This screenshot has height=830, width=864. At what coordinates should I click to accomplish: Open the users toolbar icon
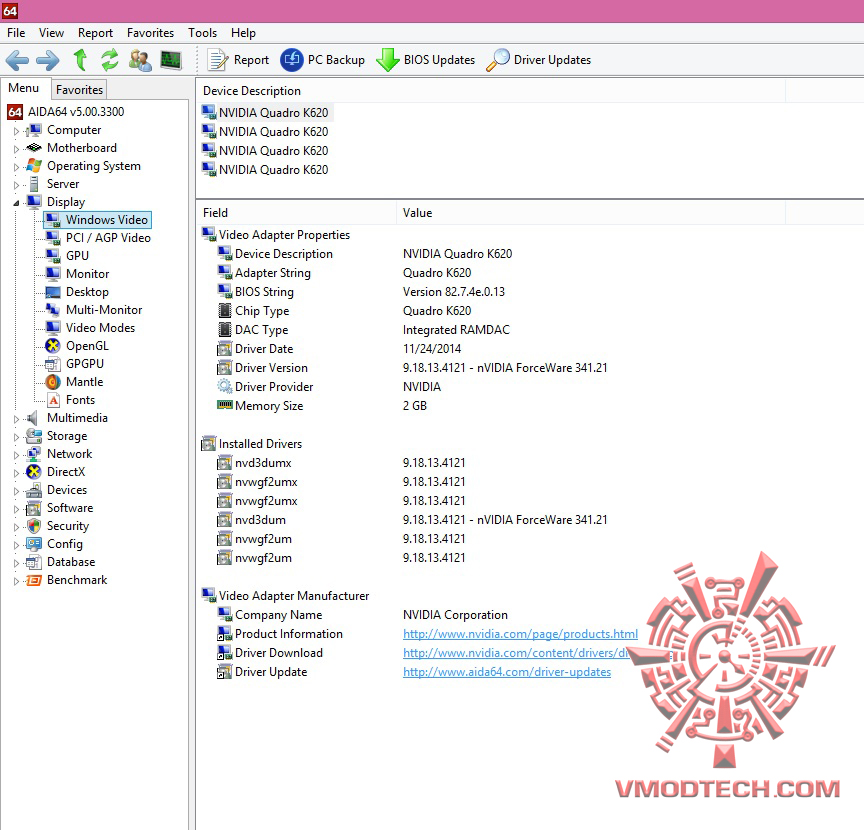[140, 60]
